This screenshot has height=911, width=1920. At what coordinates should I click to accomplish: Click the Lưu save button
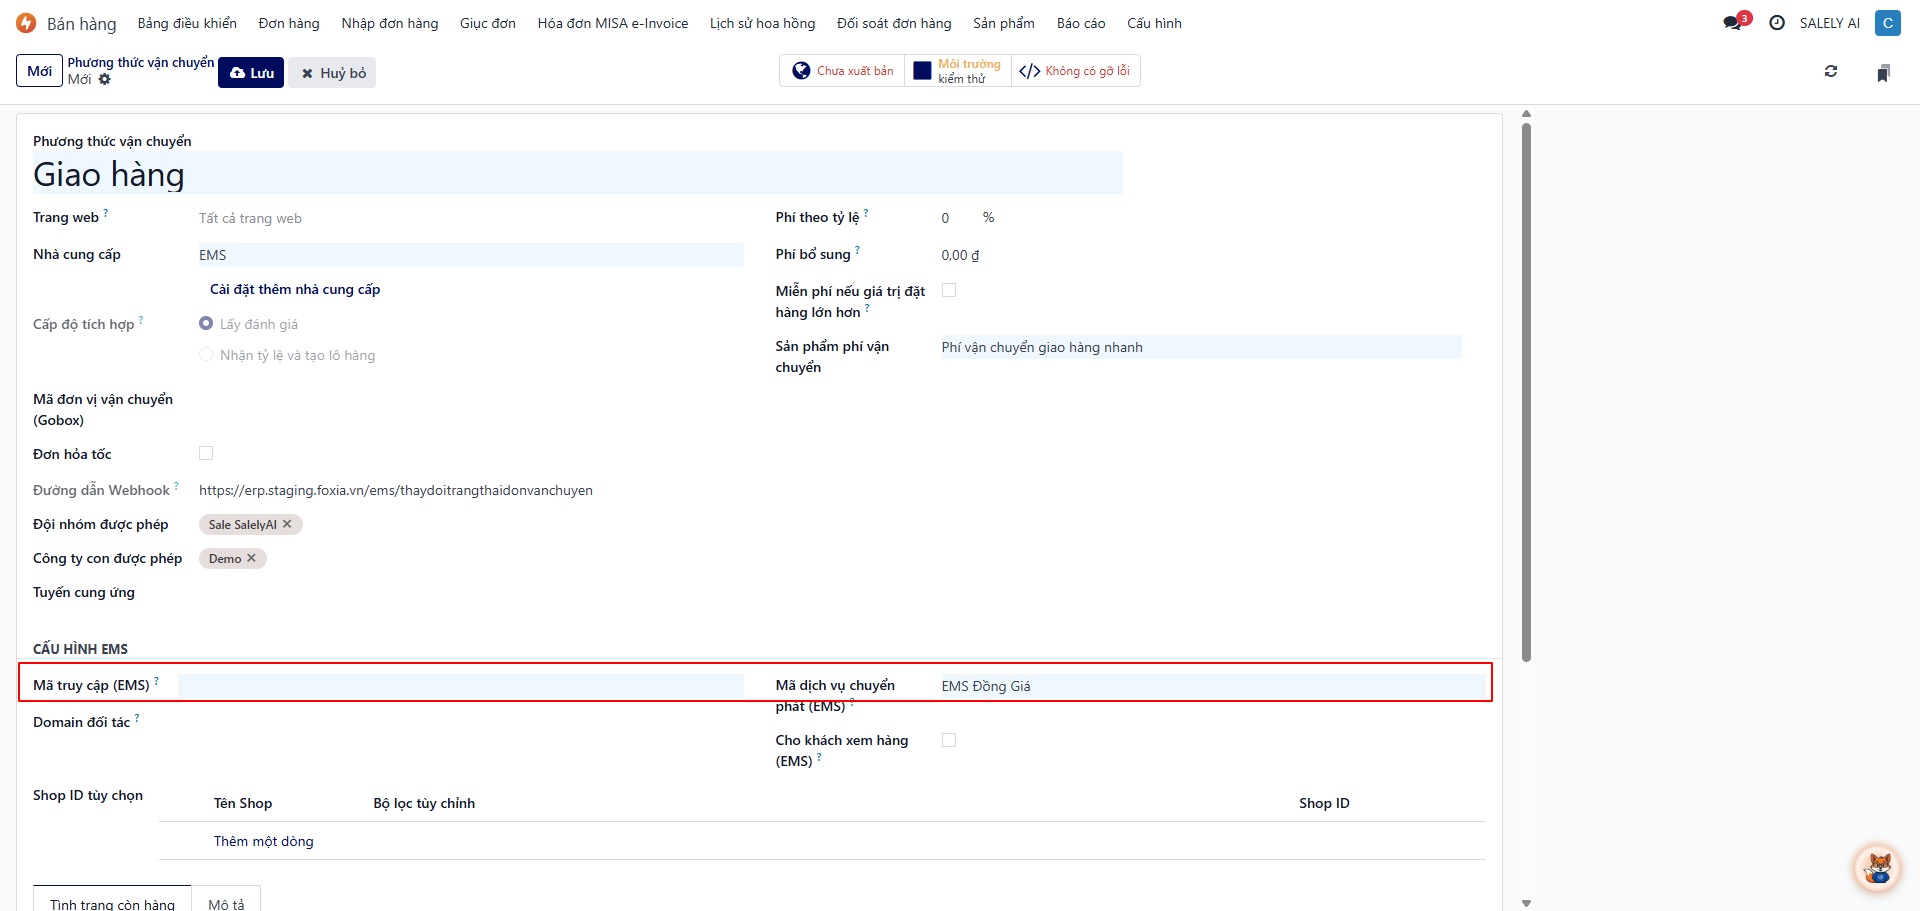(251, 73)
